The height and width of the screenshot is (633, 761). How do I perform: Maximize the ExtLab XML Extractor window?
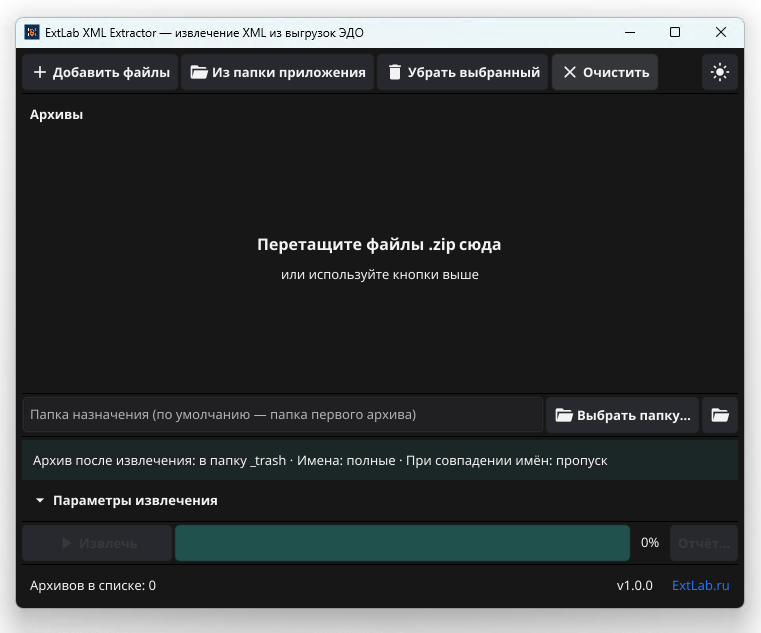pos(675,33)
